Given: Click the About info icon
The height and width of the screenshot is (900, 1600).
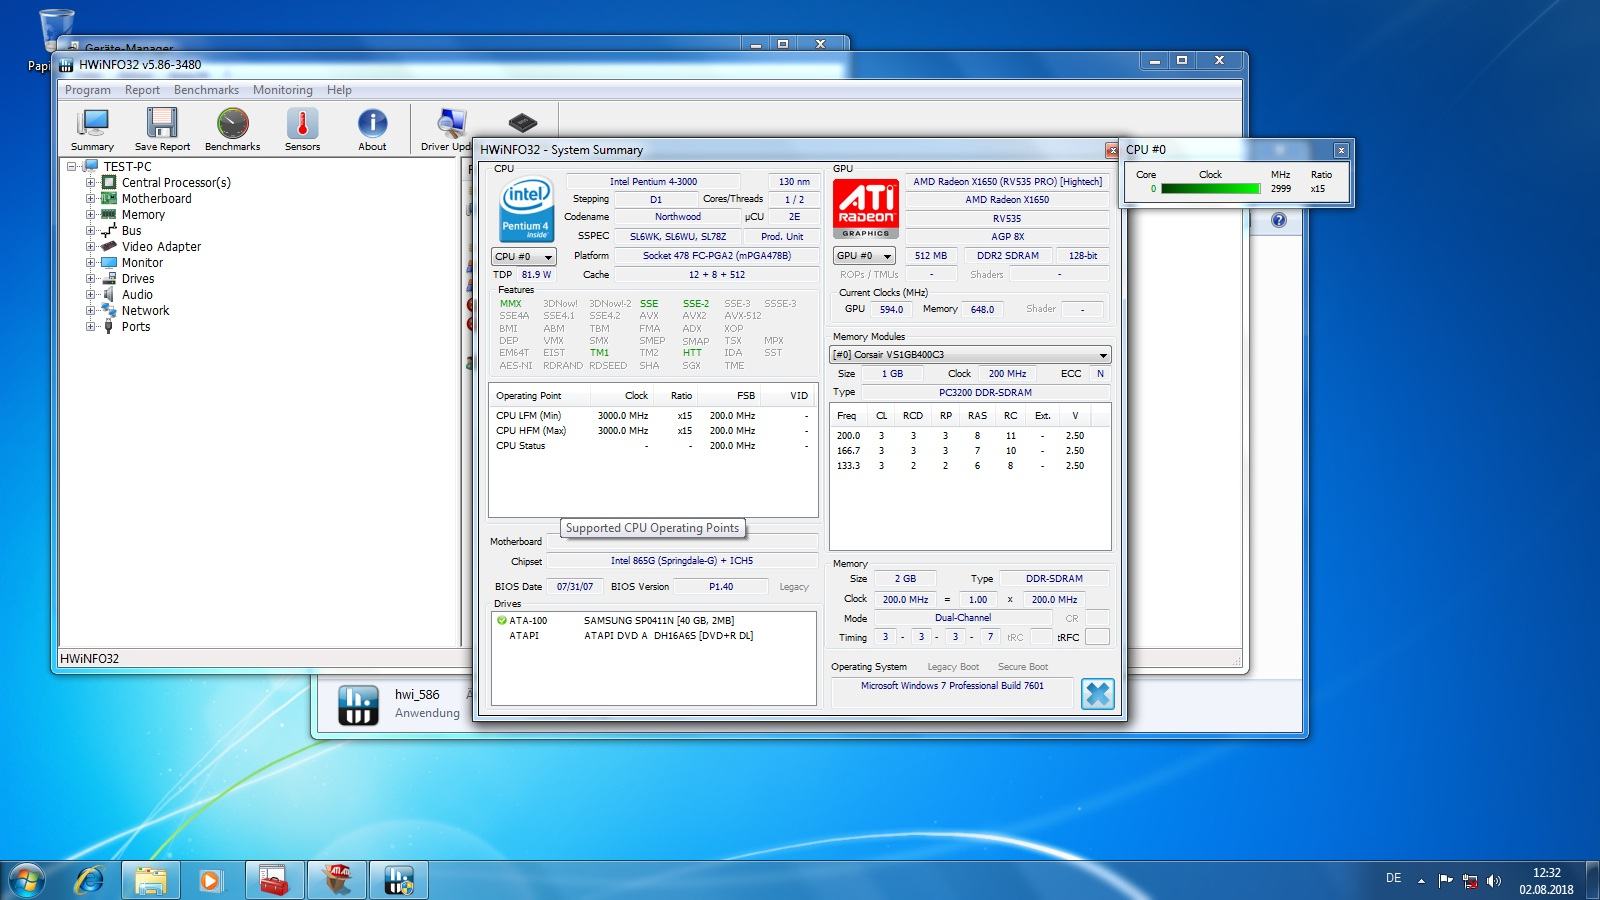Looking at the screenshot, I should (x=372, y=129).
